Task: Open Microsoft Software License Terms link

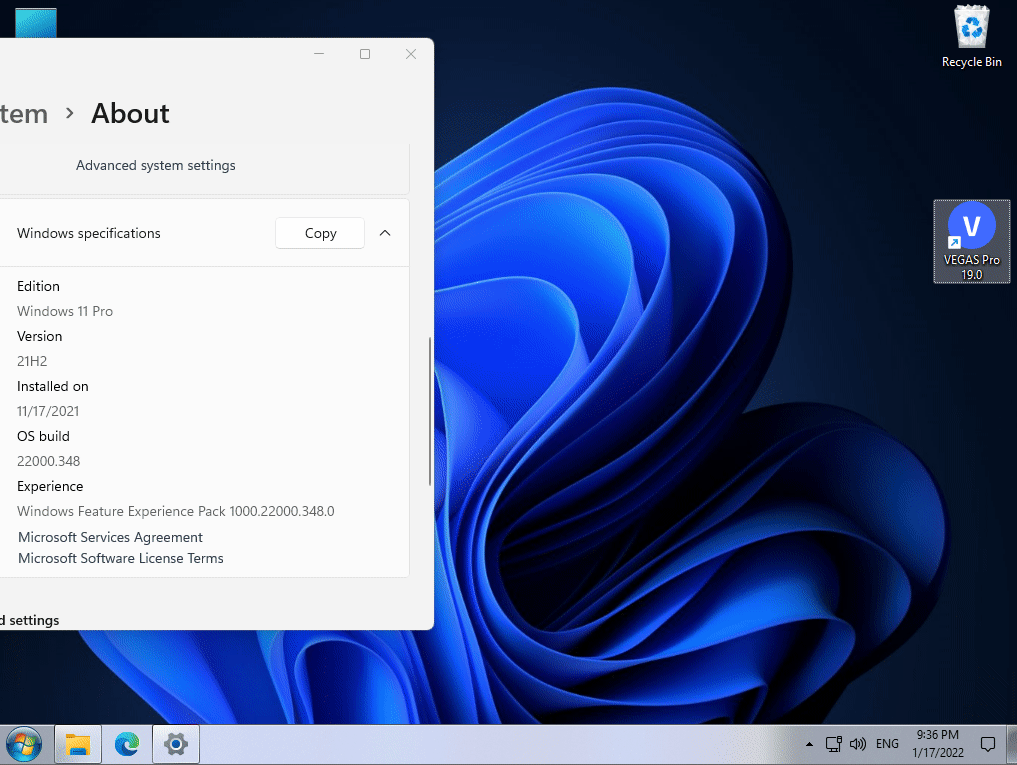Action: [x=121, y=558]
